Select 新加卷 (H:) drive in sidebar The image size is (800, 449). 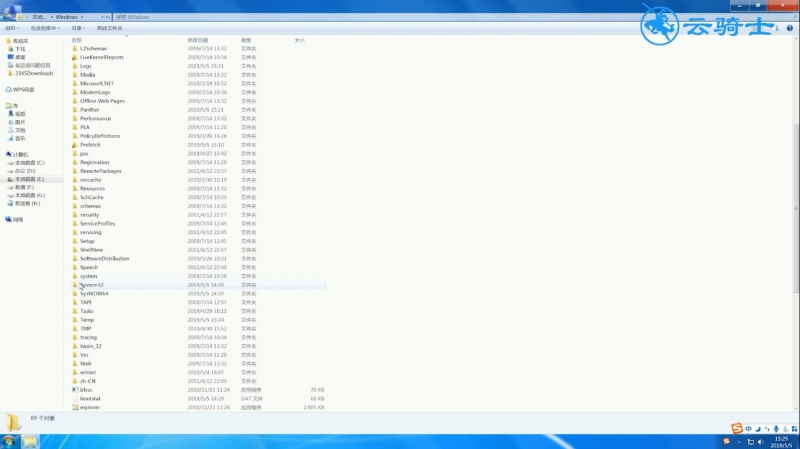point(24,203)
